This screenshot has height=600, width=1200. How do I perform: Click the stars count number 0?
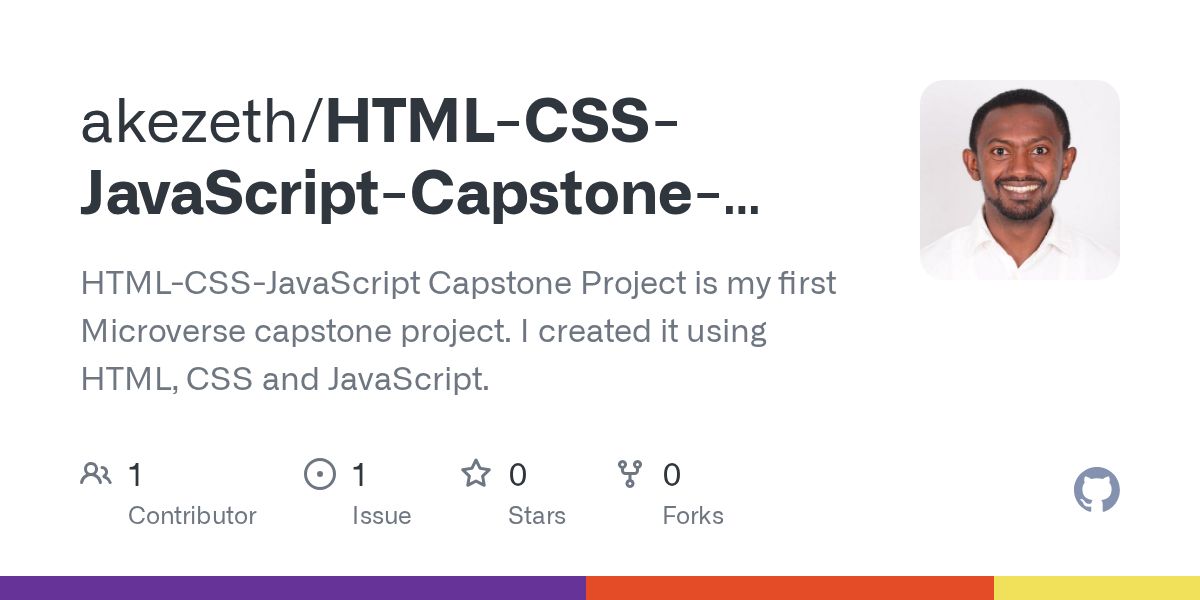coord(517,475)
